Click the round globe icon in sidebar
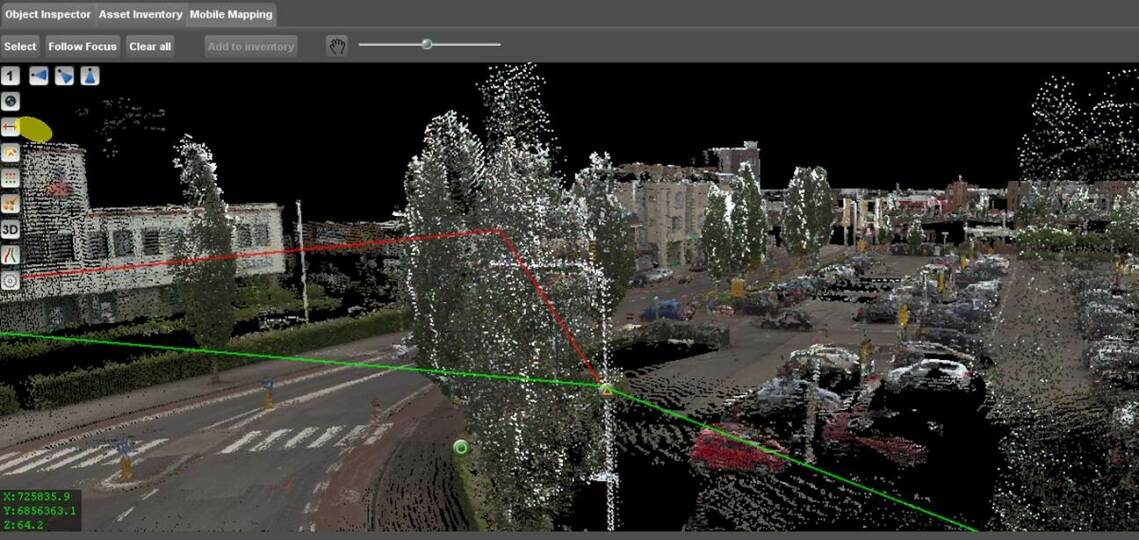This screenshot has width=1139, height=540. [x=10, y=101]
